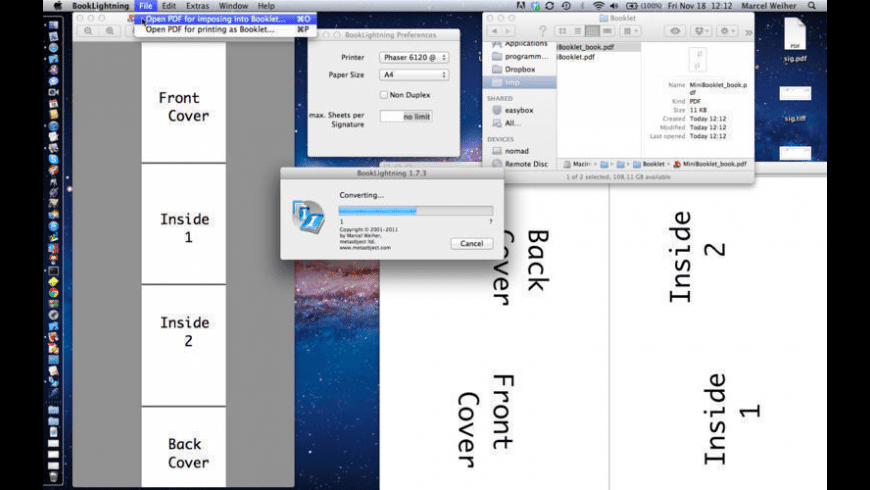Click the Inside 1 page in the PDF viewer
Image resolution: width=870 pixels, height=490 pixels.
184,224
